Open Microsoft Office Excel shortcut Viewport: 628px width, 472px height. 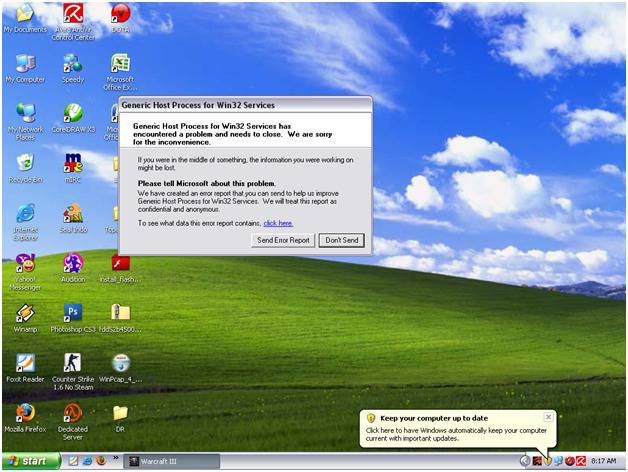pos(120,72)
